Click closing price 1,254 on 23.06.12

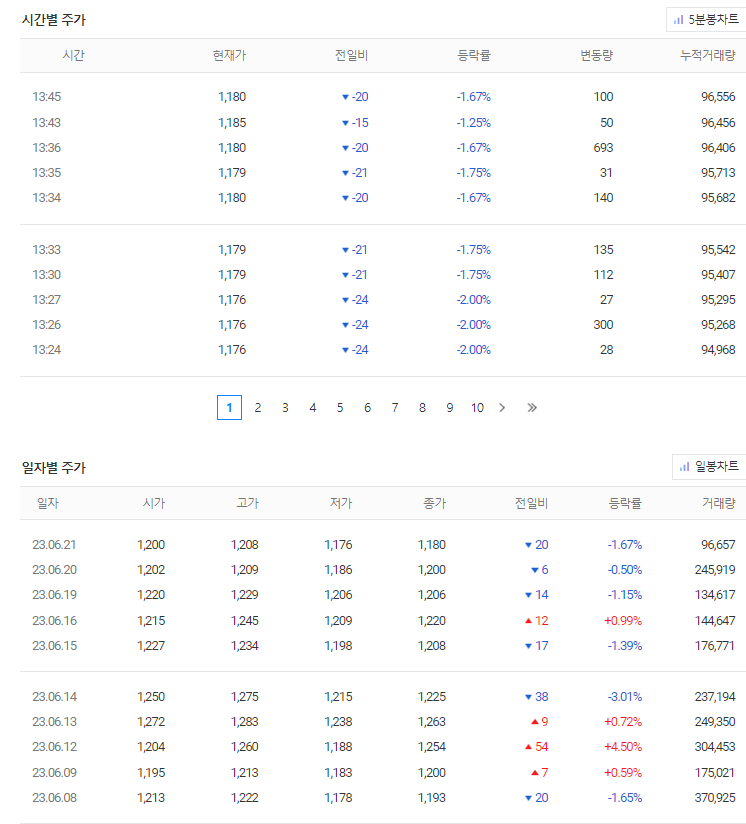pos(432,747)
